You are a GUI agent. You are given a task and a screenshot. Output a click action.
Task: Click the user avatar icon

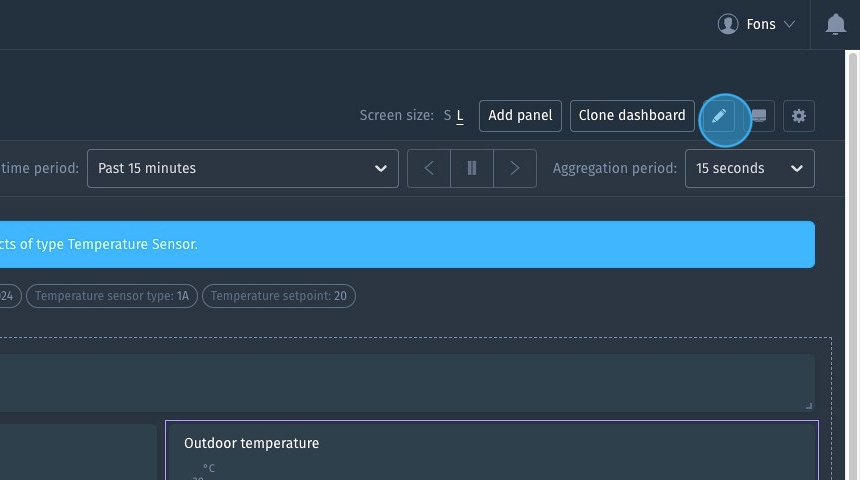(728, 24)
